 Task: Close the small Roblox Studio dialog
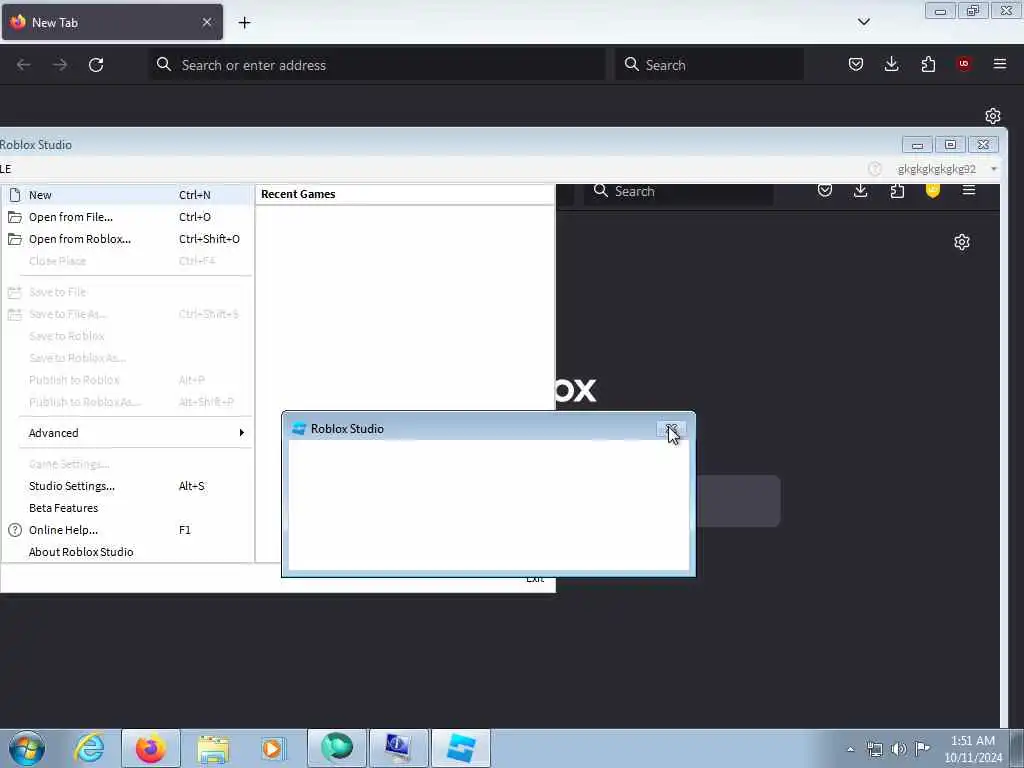pos(671,429)
